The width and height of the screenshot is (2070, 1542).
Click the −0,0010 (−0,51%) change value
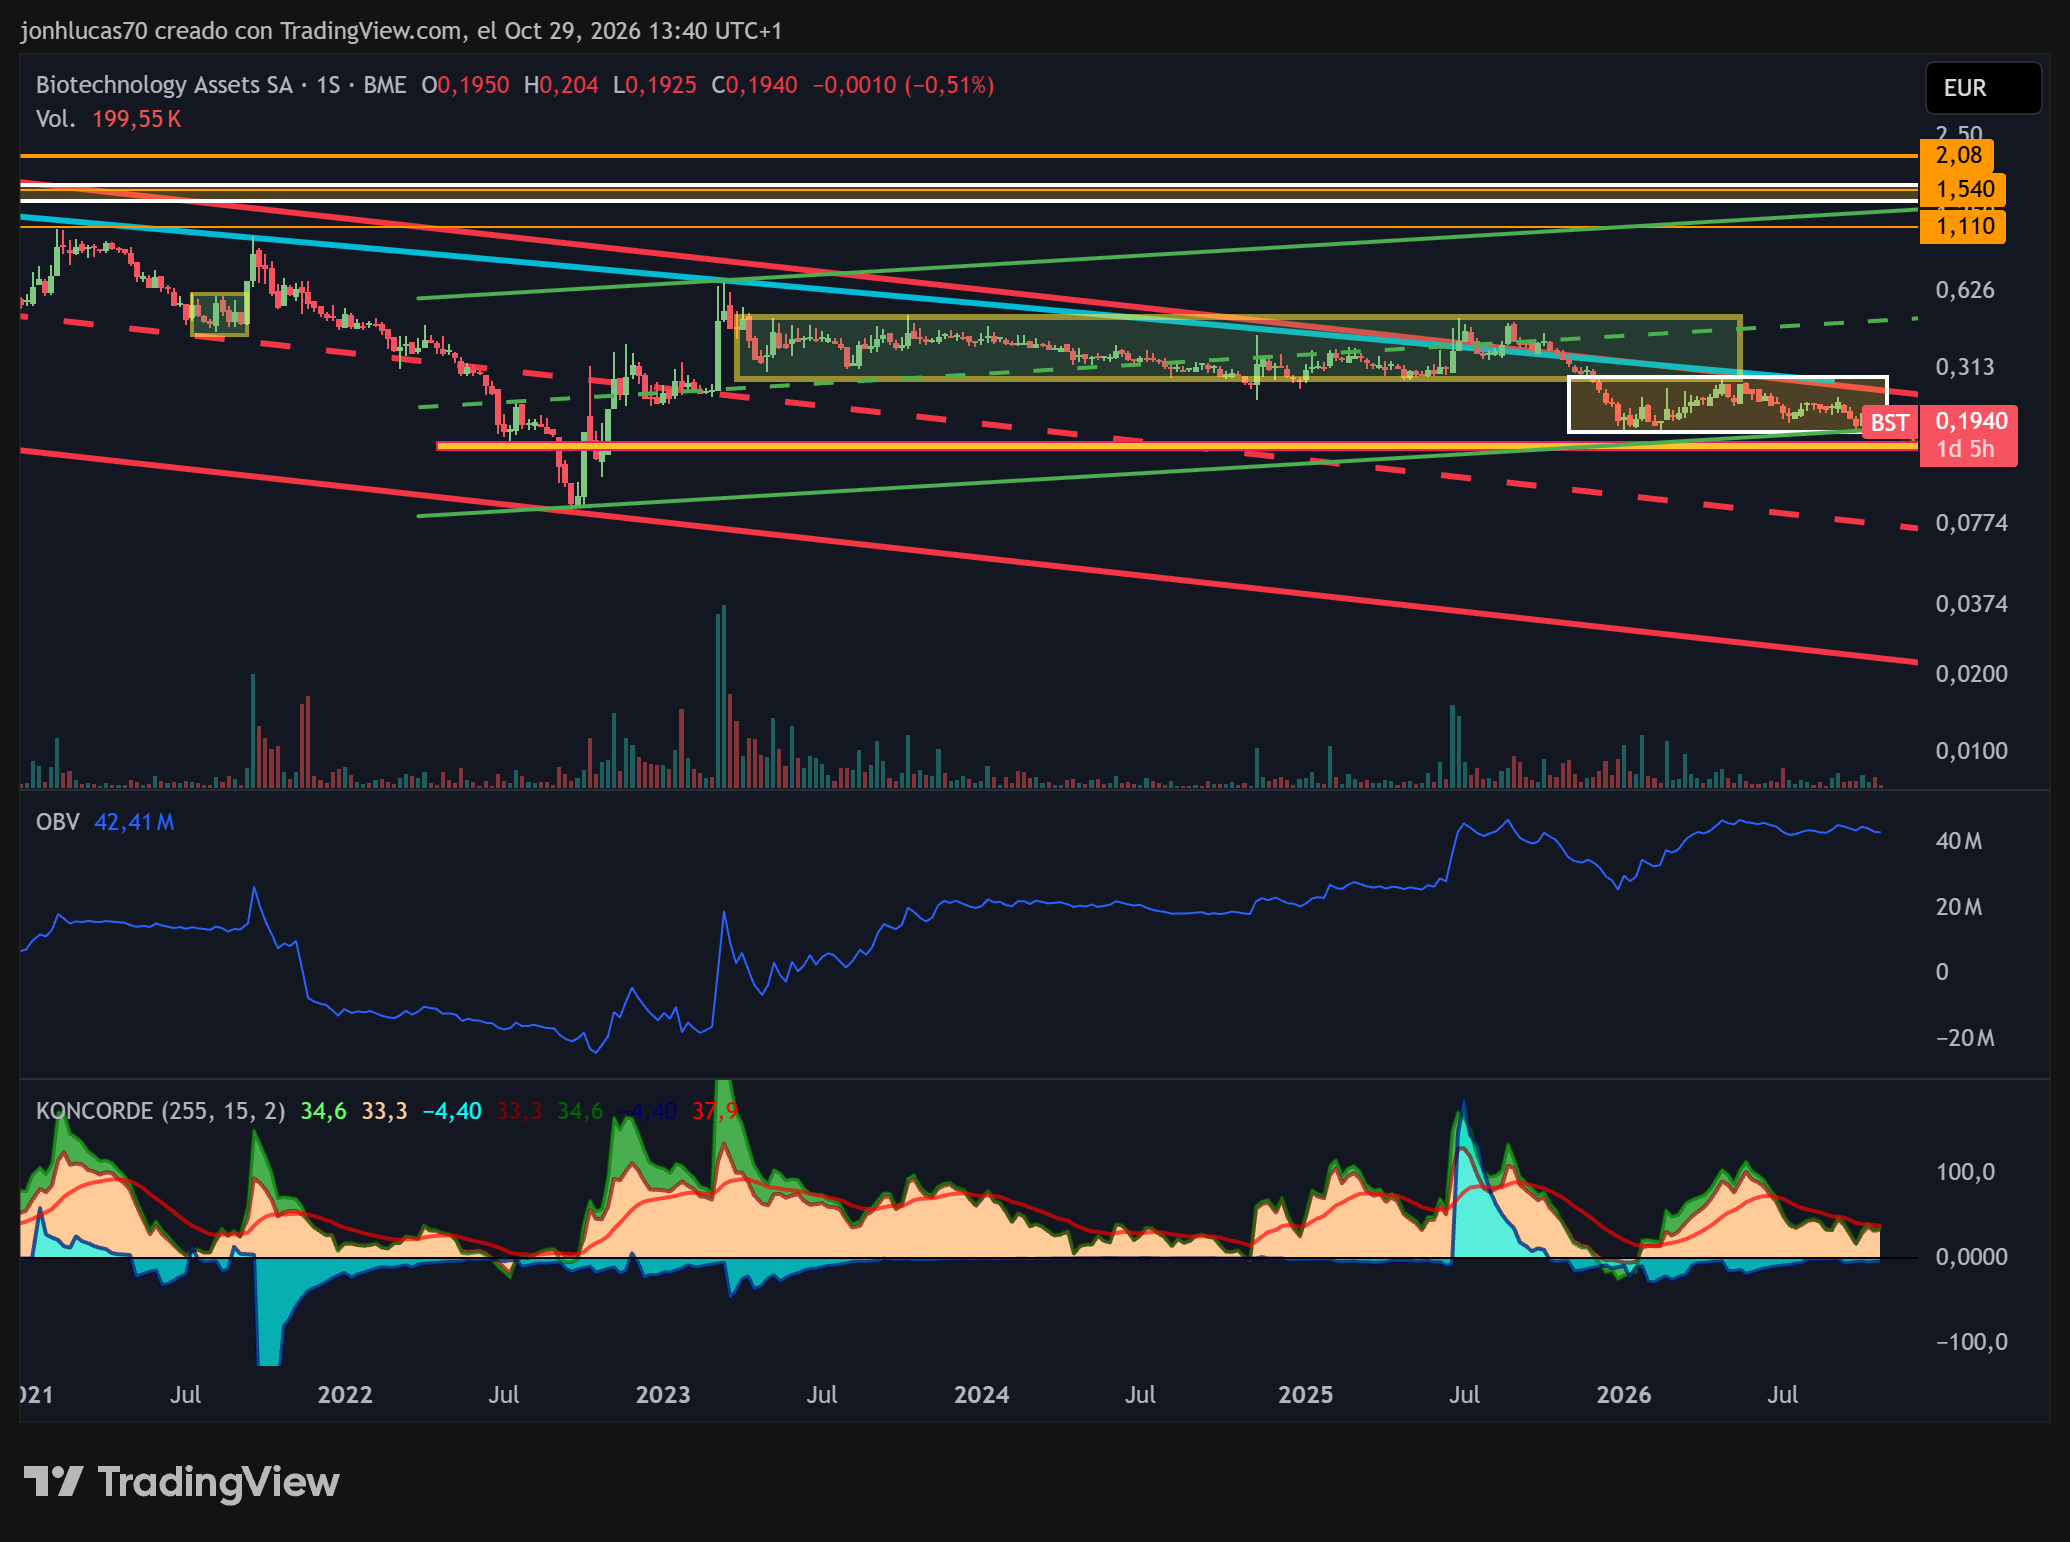click(903, 85)
